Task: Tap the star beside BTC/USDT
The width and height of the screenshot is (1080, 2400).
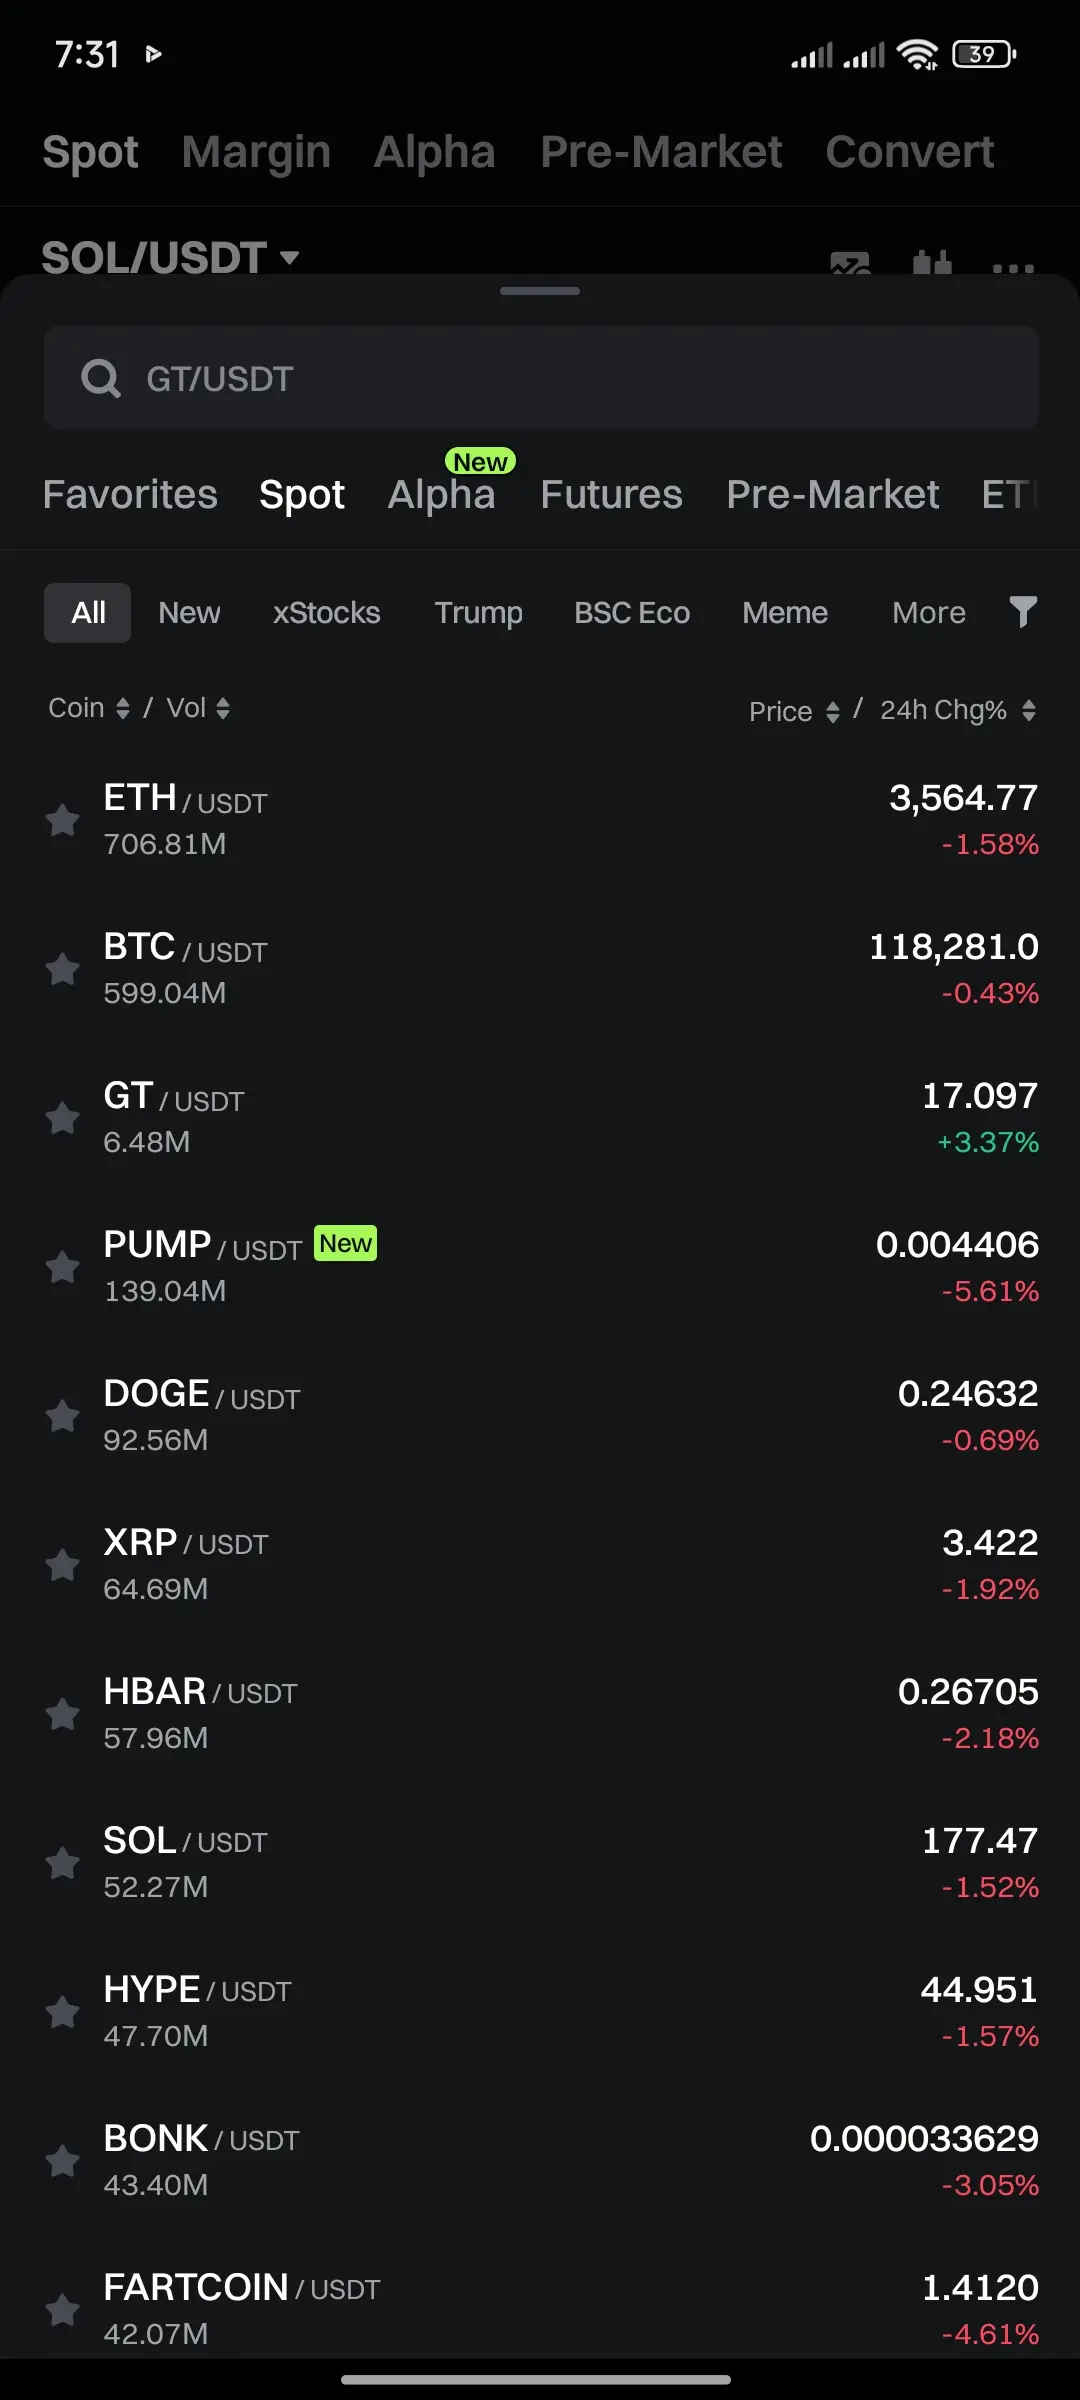Action: (x=62, y=969)
